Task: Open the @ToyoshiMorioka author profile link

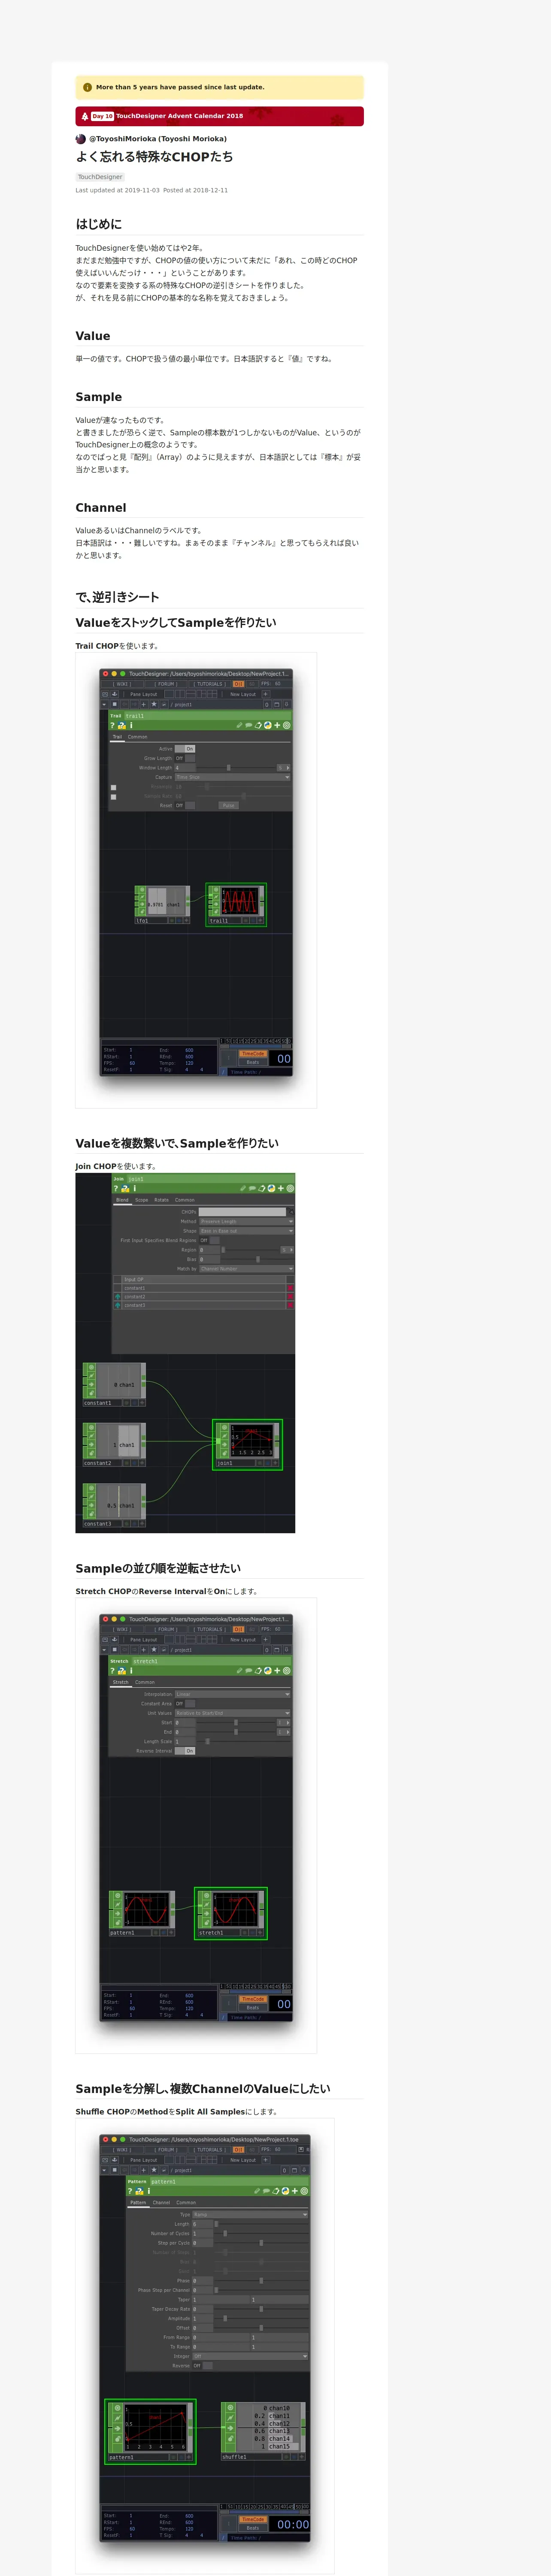Action: click(158, 139)
